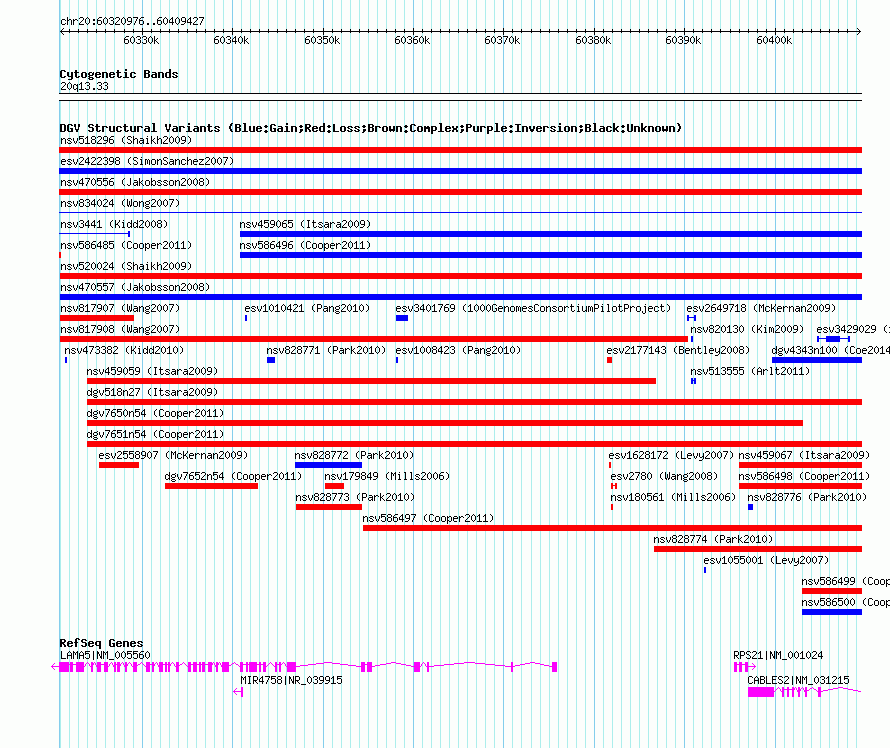Screen dimensions: 890x748
Task: Click the nsv586500 blue gain bar
Action: pos(832,612)
